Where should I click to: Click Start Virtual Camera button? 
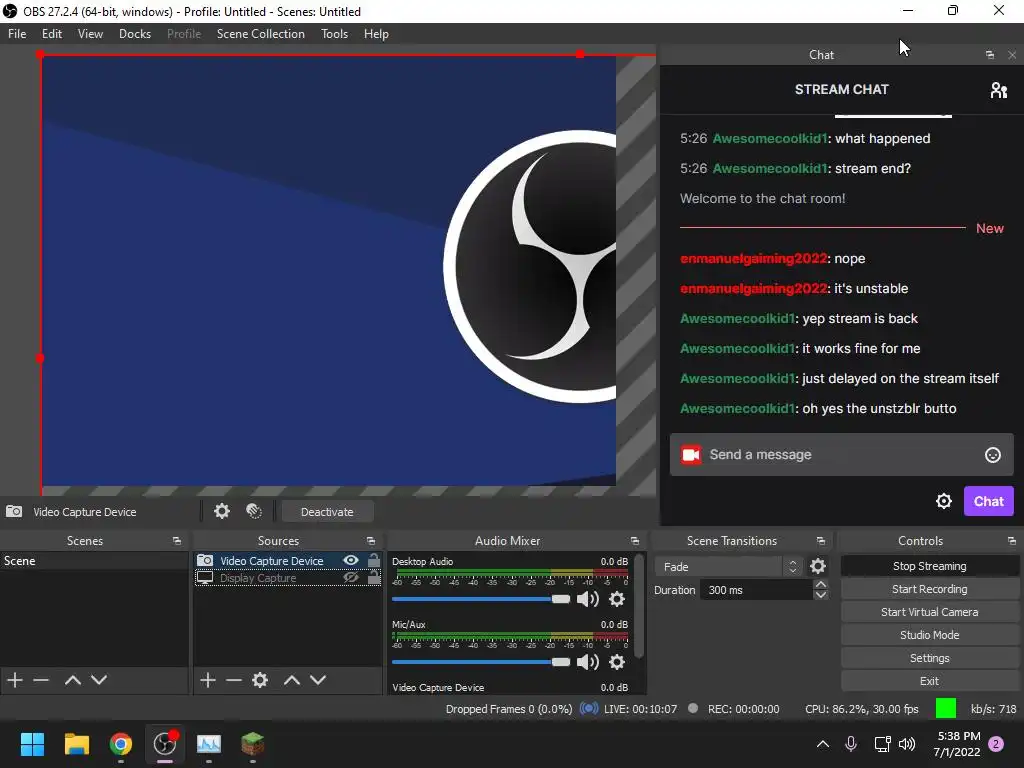(x=929, y=612)
